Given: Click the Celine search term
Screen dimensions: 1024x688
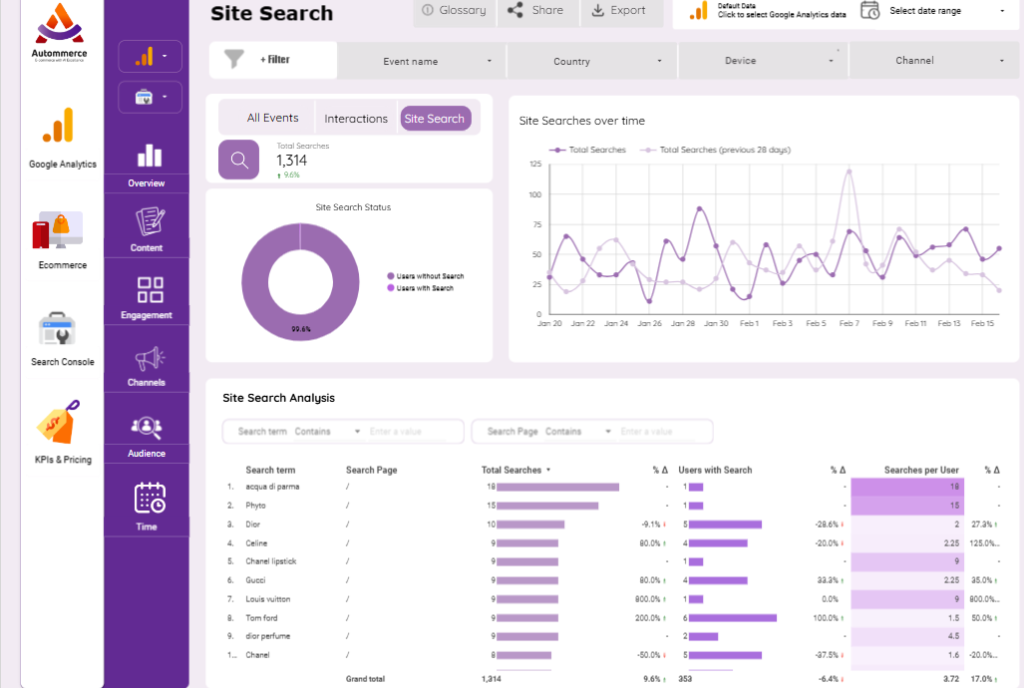Looking at the screenshot, I should tap(256, 543).
